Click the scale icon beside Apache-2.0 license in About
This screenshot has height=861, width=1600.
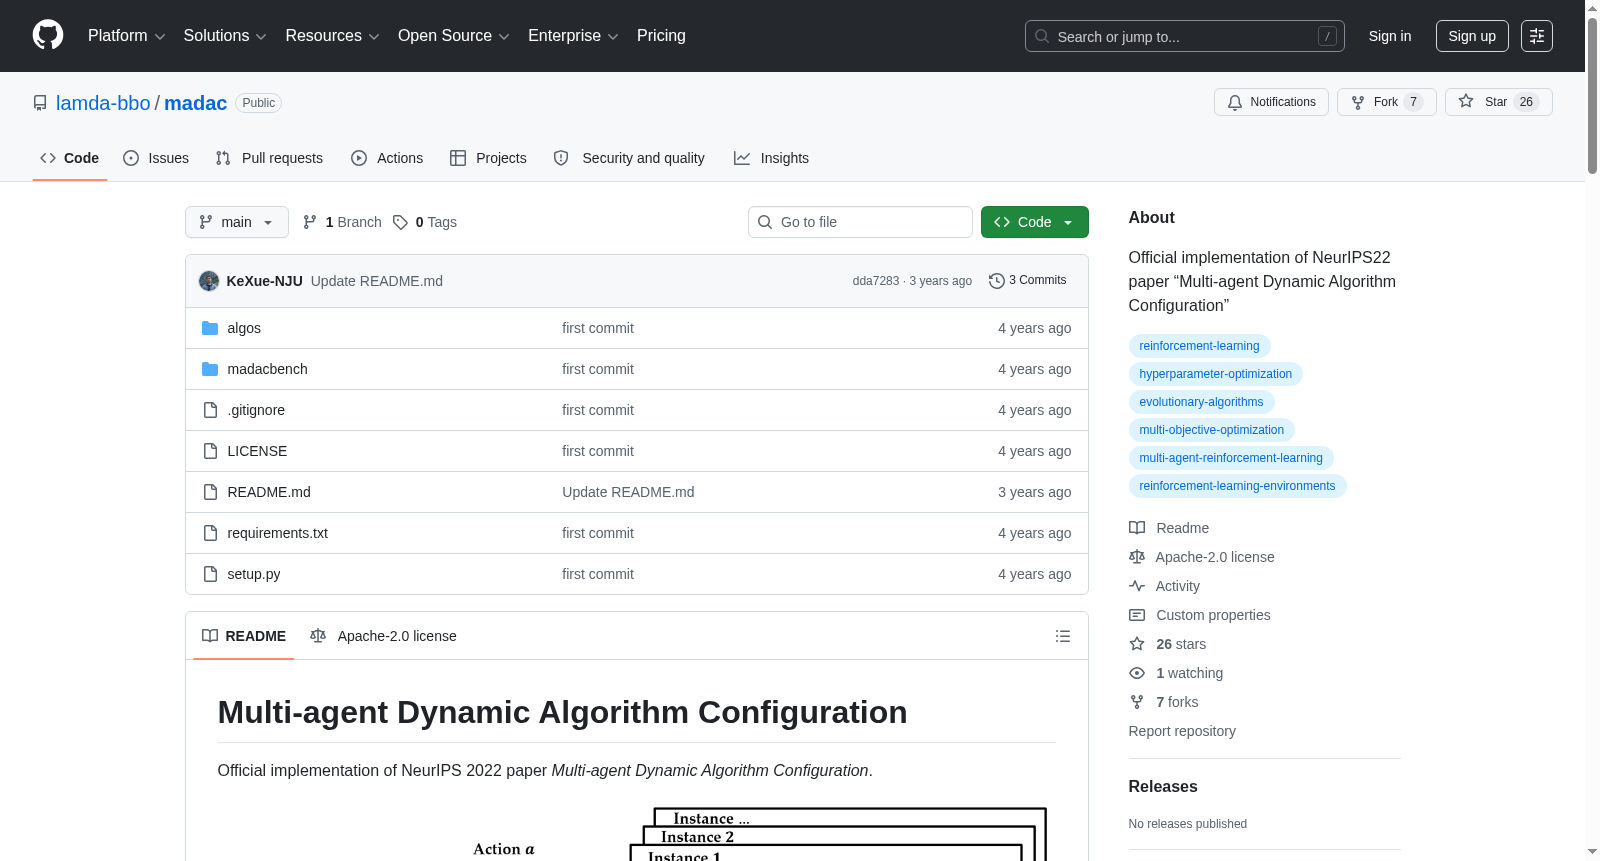click(x=1137, y=557)
